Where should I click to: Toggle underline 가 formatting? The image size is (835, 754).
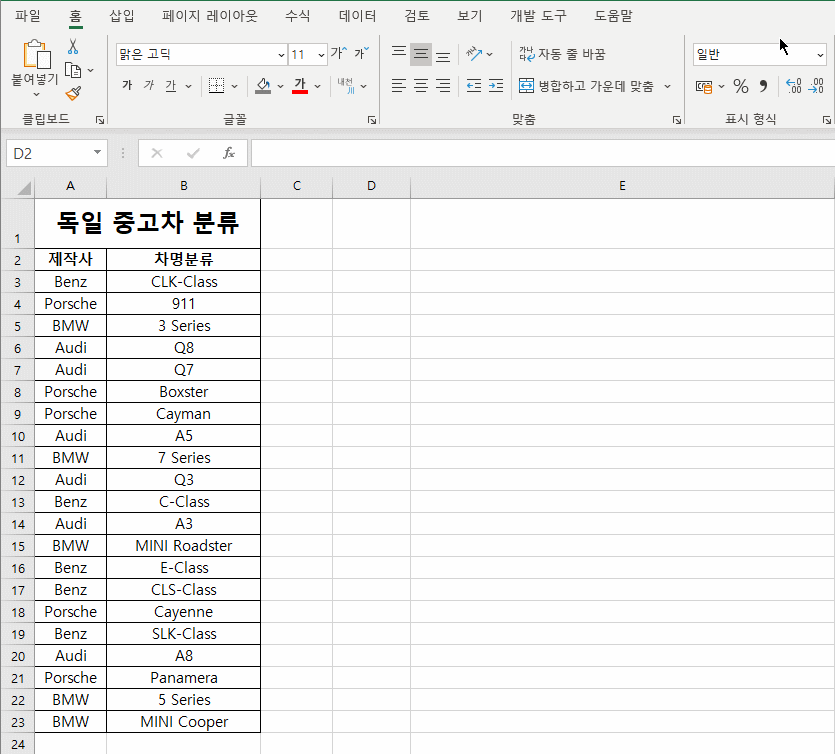[170, 85]
